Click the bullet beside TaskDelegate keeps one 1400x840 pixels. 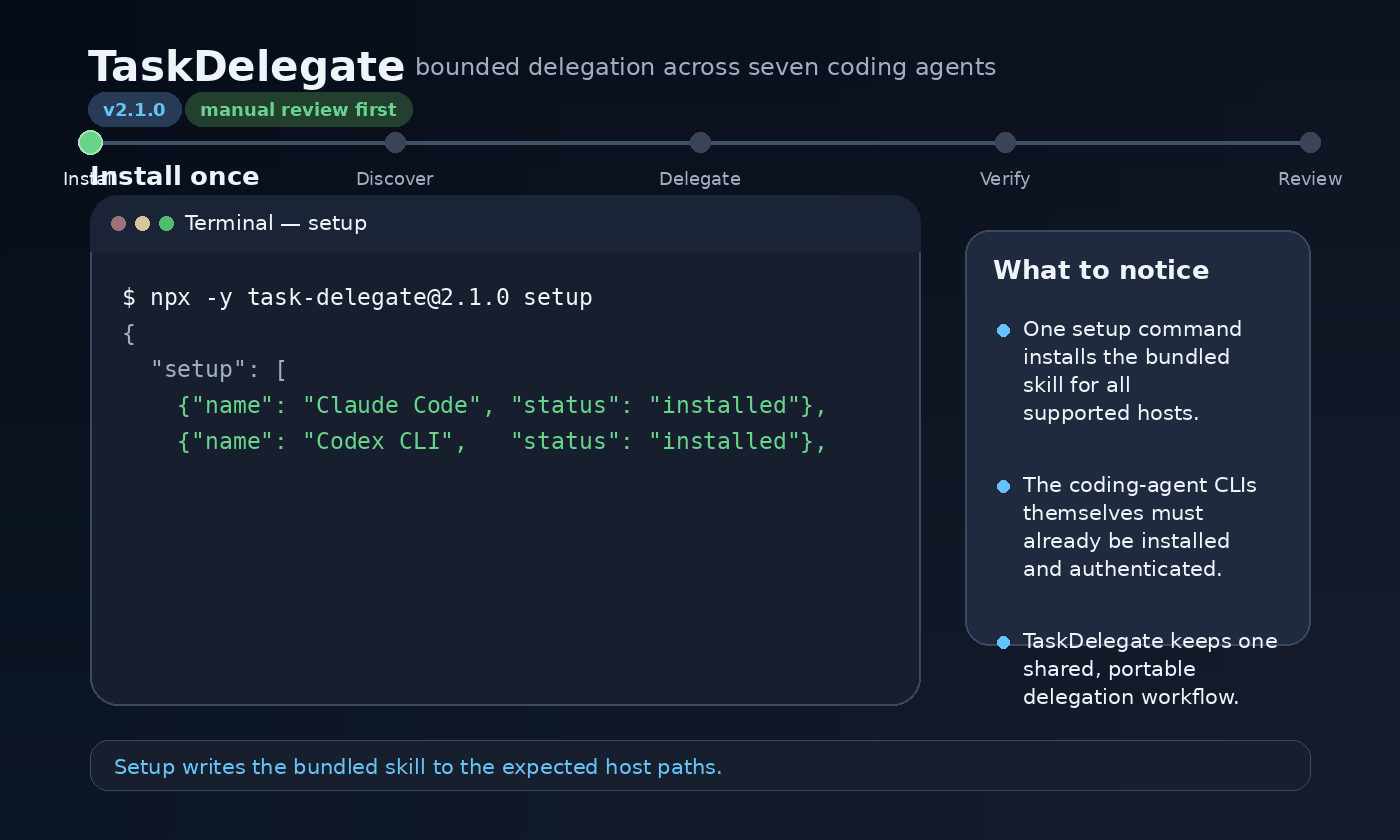click(1004, 642)
